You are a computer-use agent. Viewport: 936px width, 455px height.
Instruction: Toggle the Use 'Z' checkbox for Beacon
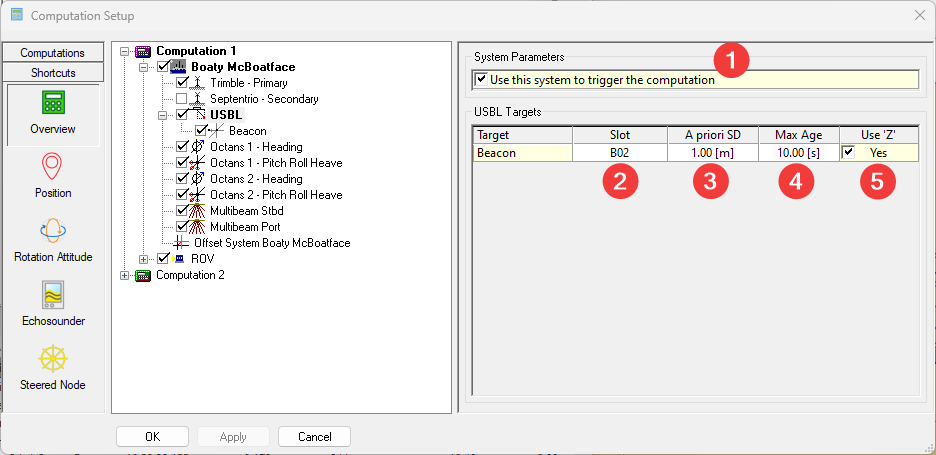(849, 152)
